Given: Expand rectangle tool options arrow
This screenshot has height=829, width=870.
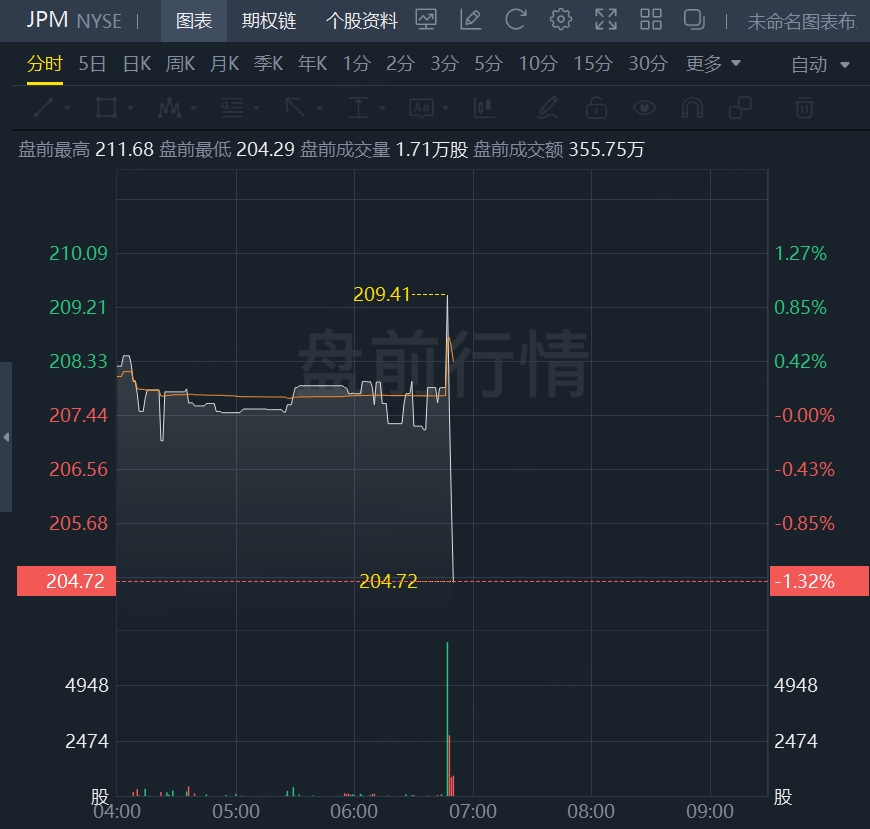Looking at the screenshot, I should (x=130, y=108).
